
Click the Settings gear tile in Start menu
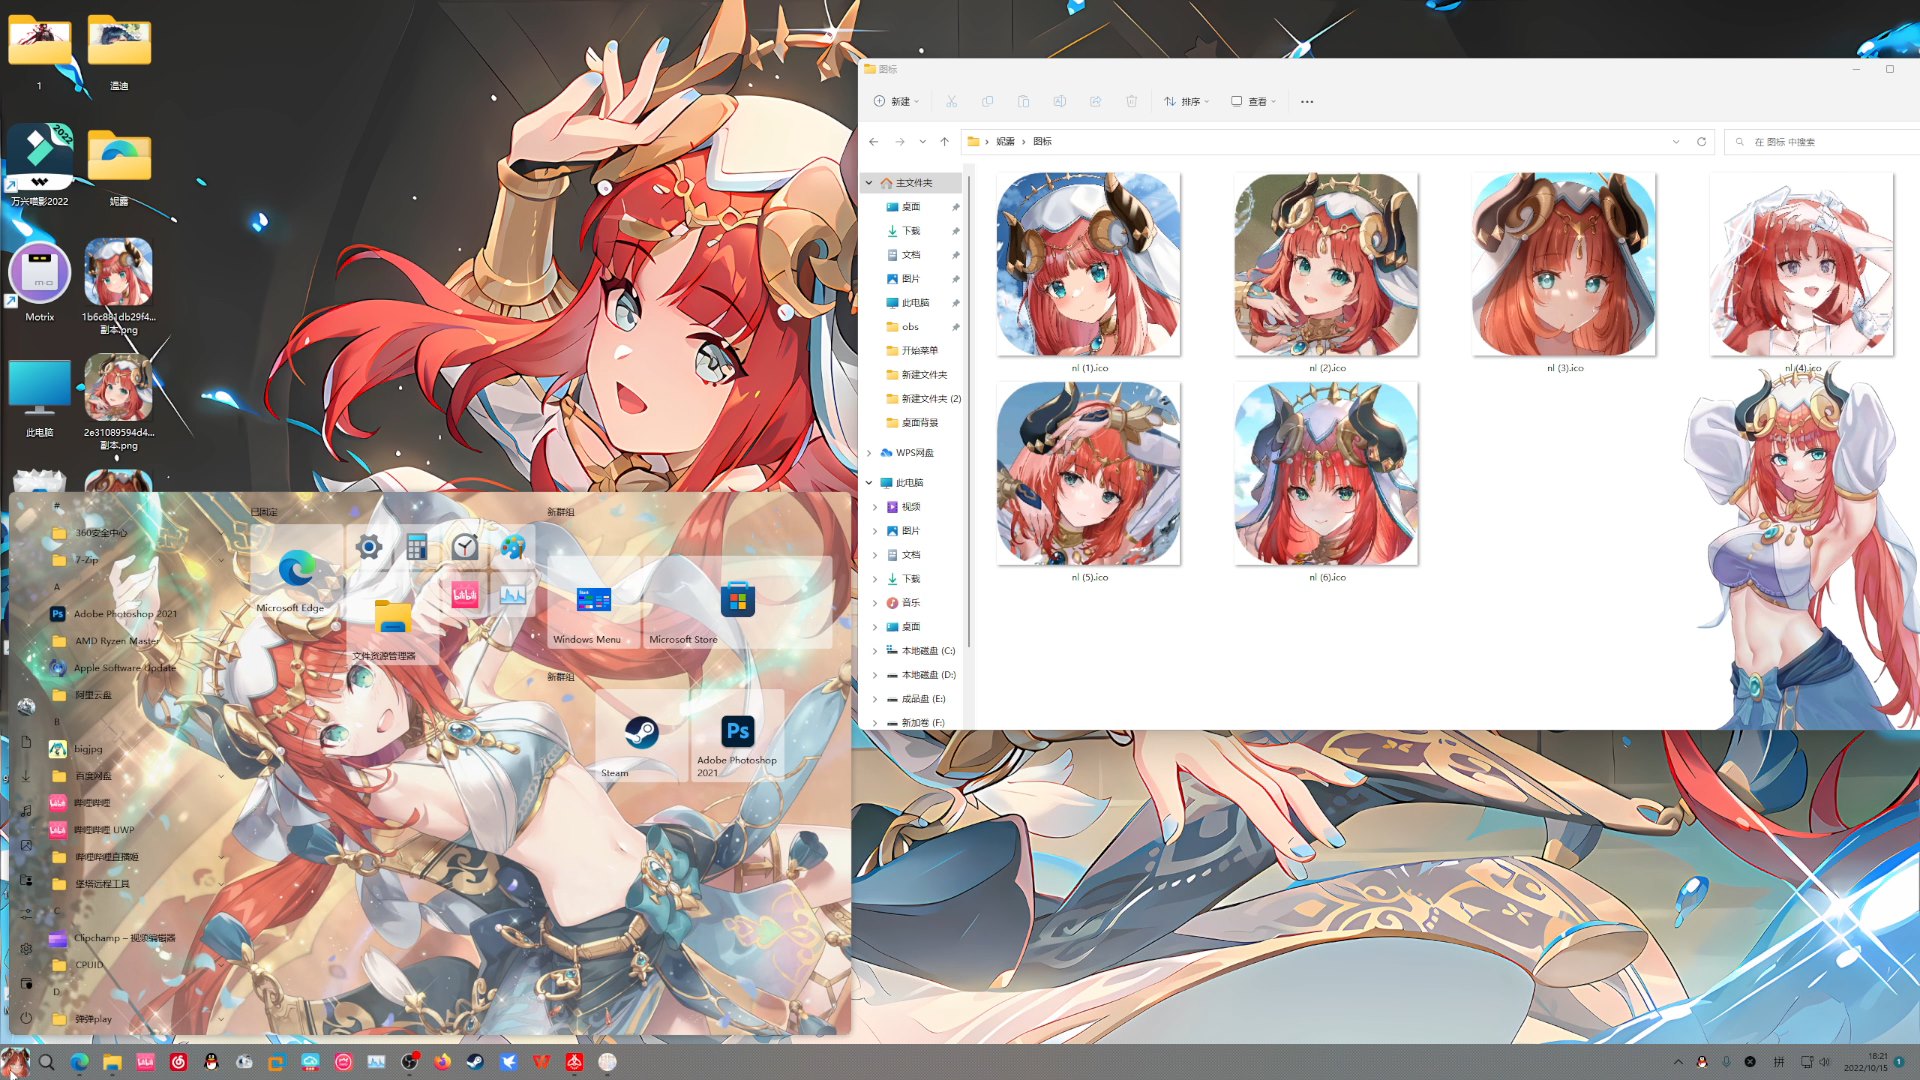click(369, 547)
